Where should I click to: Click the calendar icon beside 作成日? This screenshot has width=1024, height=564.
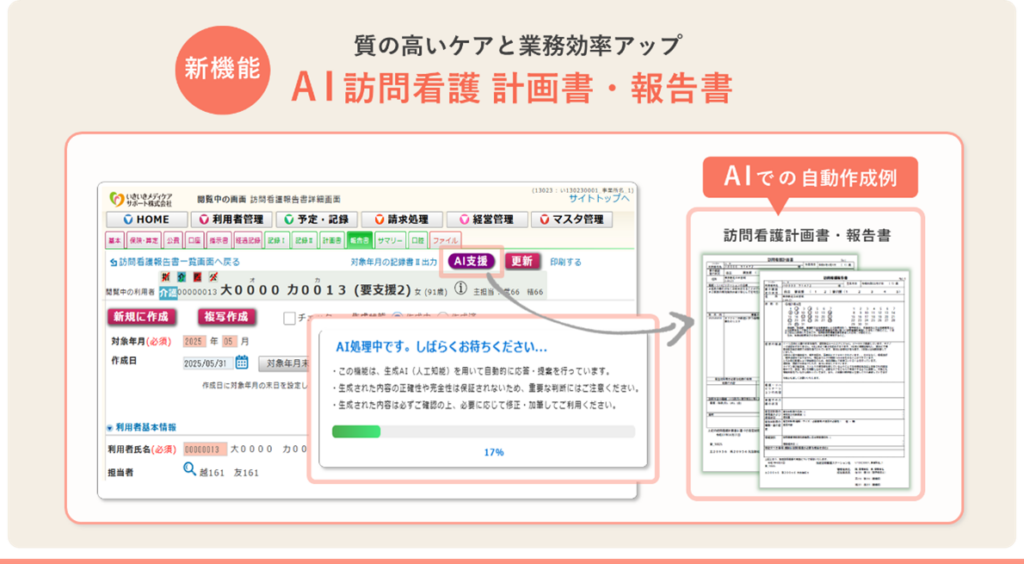click(x=241, y=362)
